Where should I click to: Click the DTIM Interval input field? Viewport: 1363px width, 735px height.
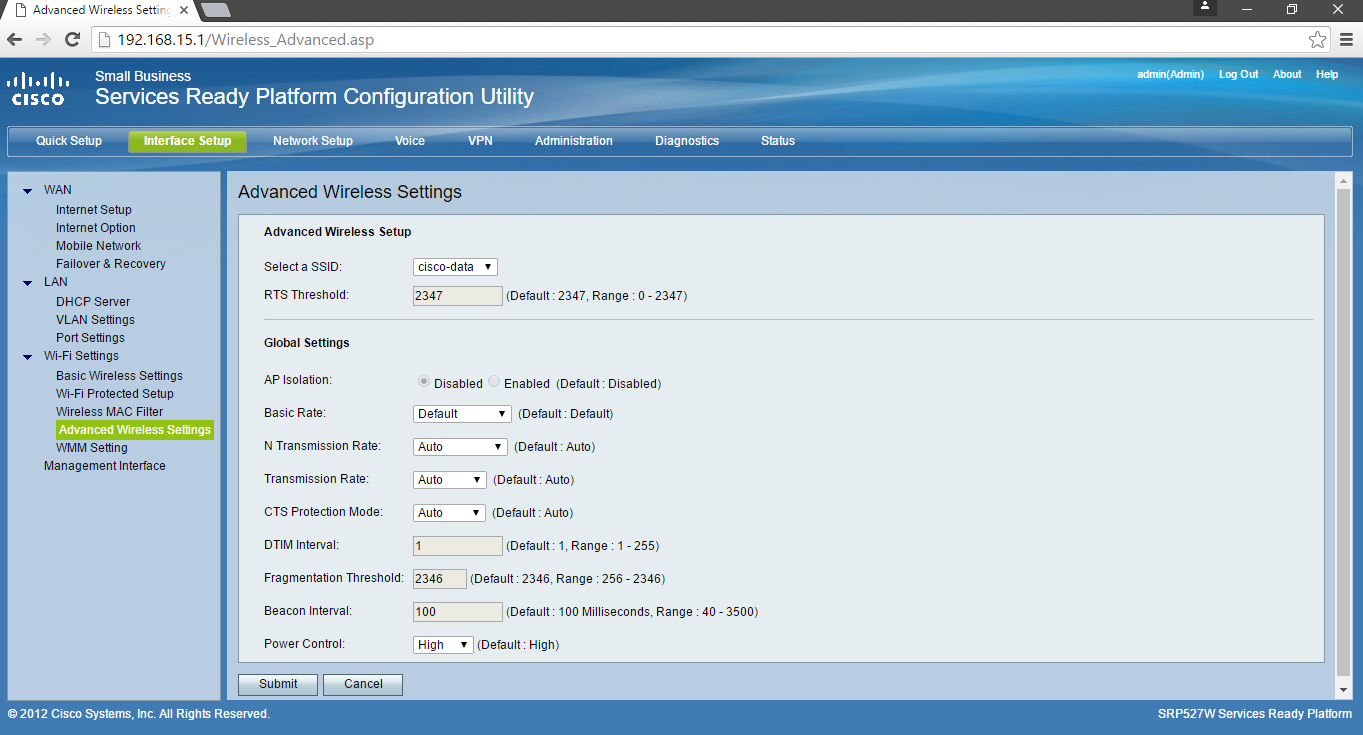click(458, 546)
